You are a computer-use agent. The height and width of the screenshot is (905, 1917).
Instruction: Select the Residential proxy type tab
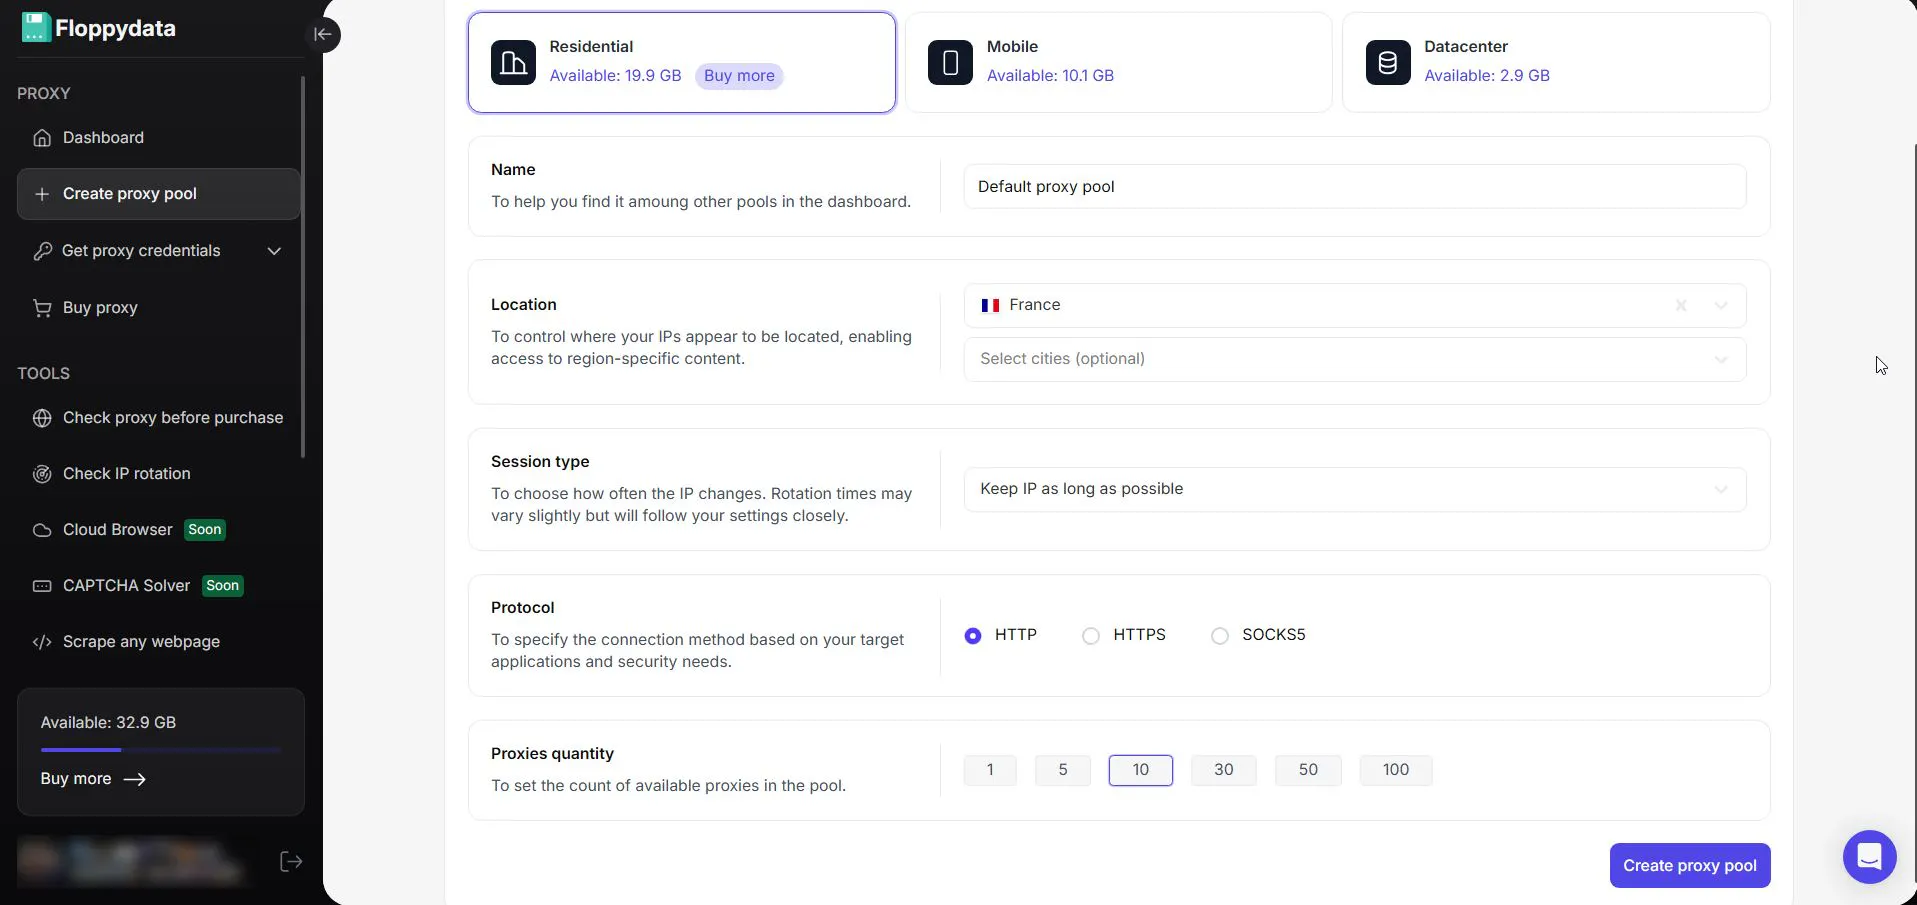pos(682,62)
